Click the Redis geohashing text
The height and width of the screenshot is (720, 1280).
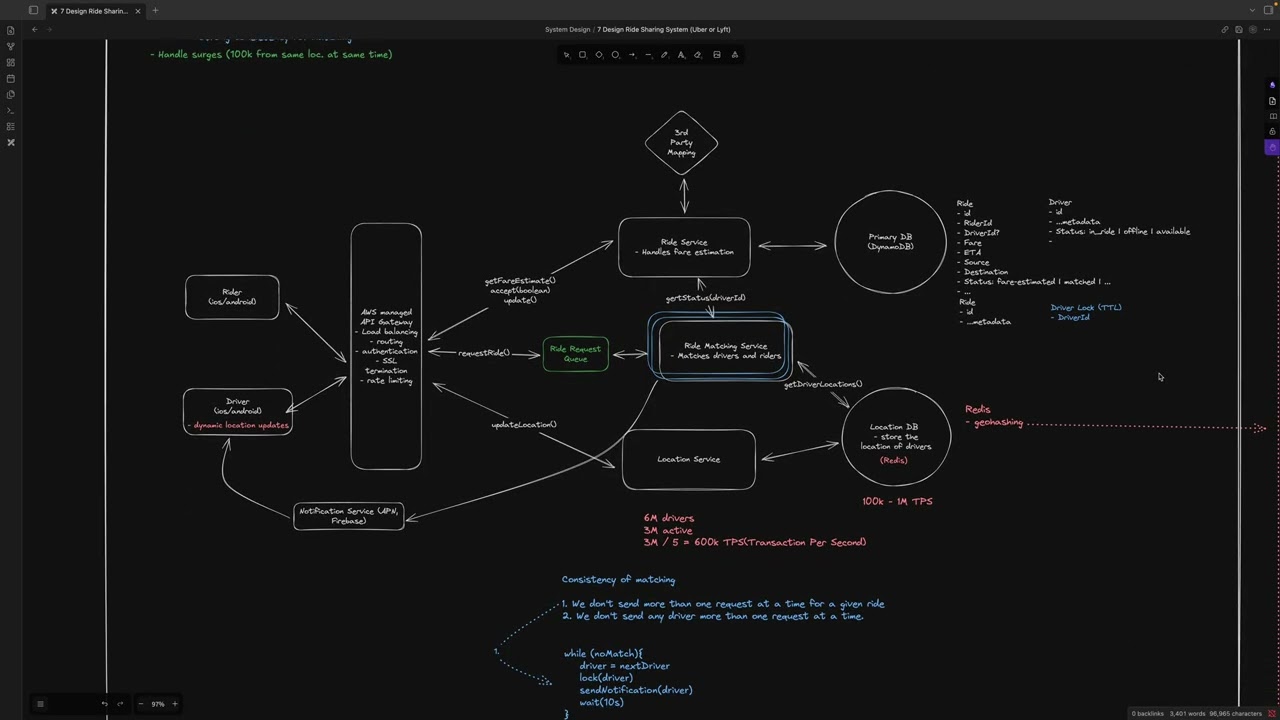(x=994, y=416)
